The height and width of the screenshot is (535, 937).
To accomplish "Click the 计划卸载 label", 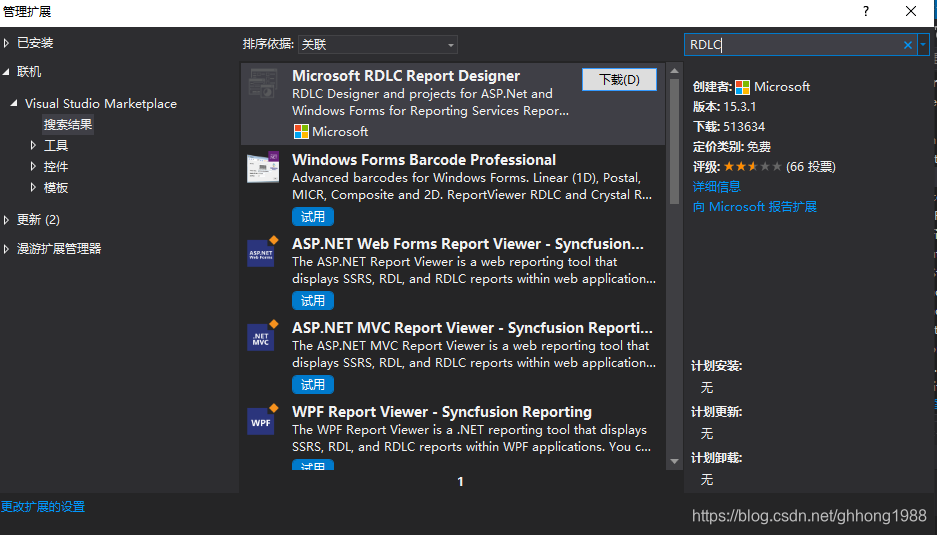I will click(716, 458).
